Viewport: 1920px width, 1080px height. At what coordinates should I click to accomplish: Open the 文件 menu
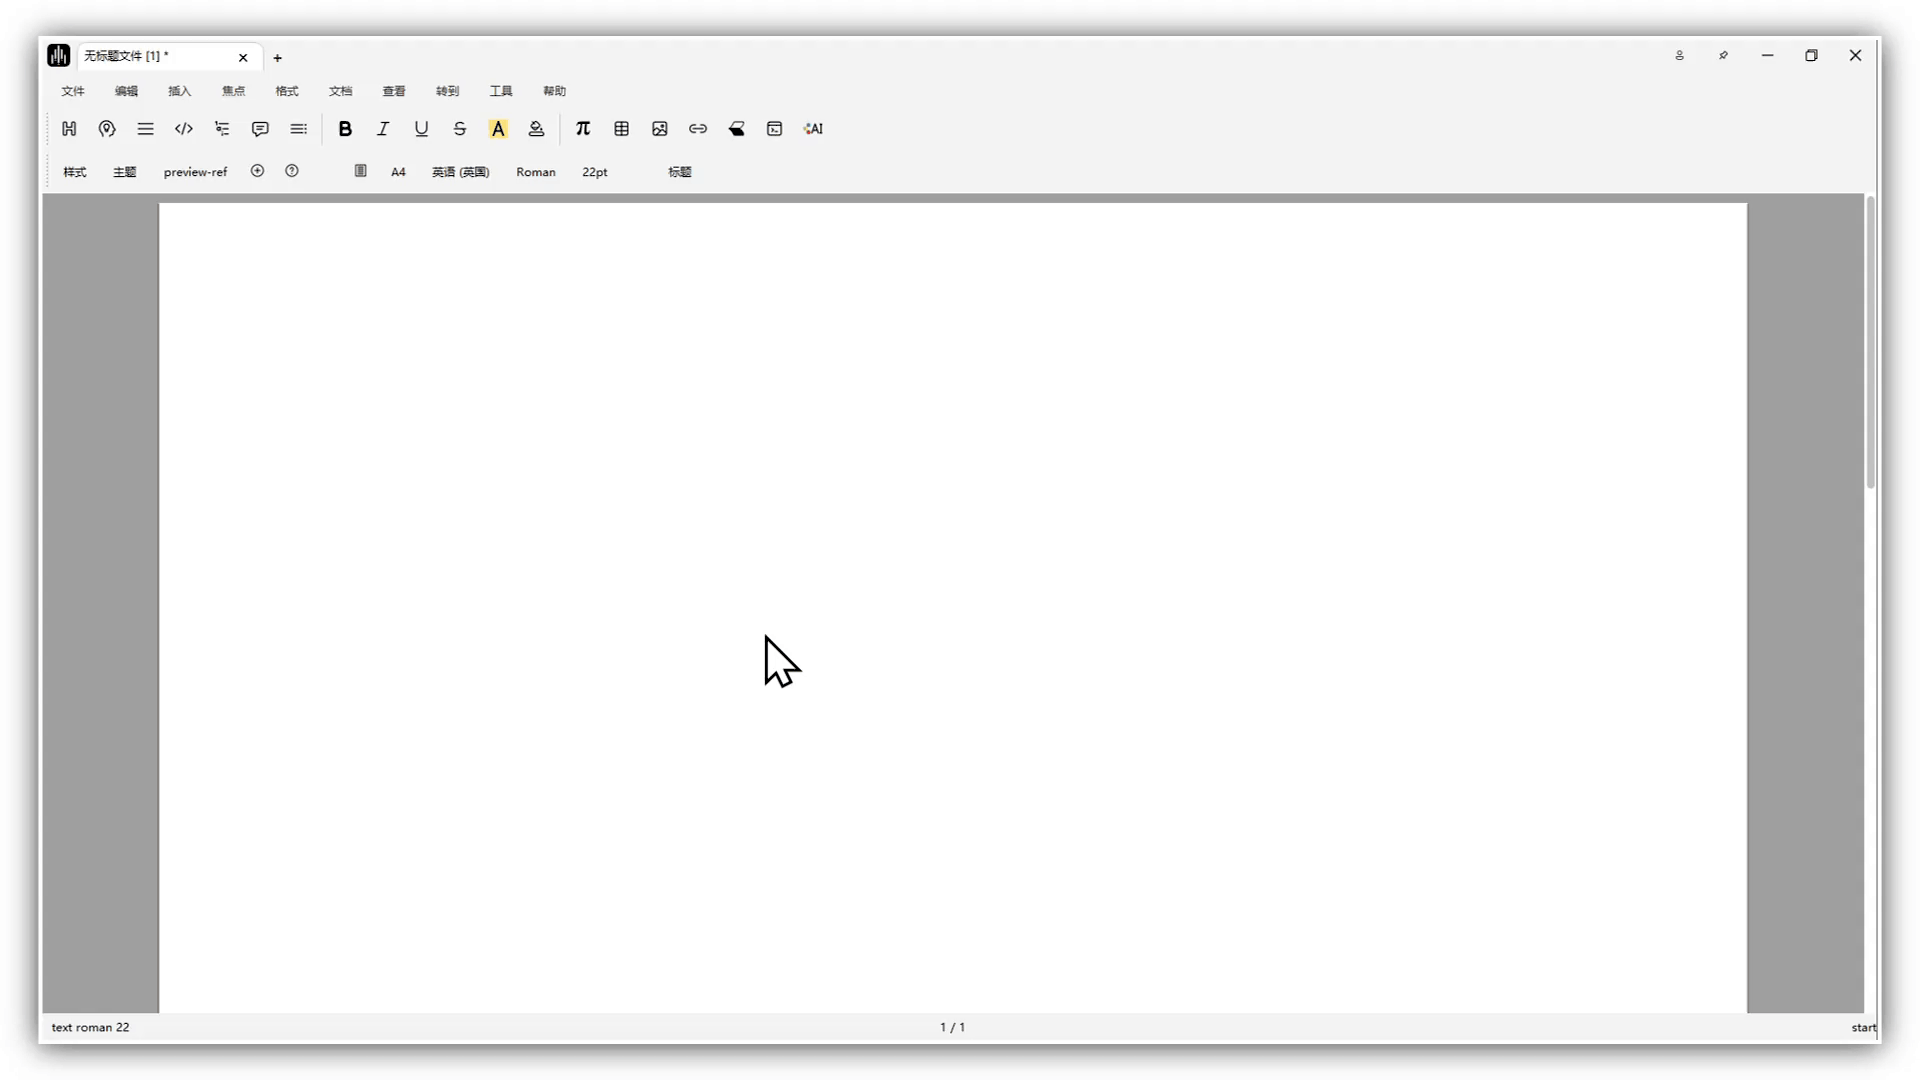point(73,91)
